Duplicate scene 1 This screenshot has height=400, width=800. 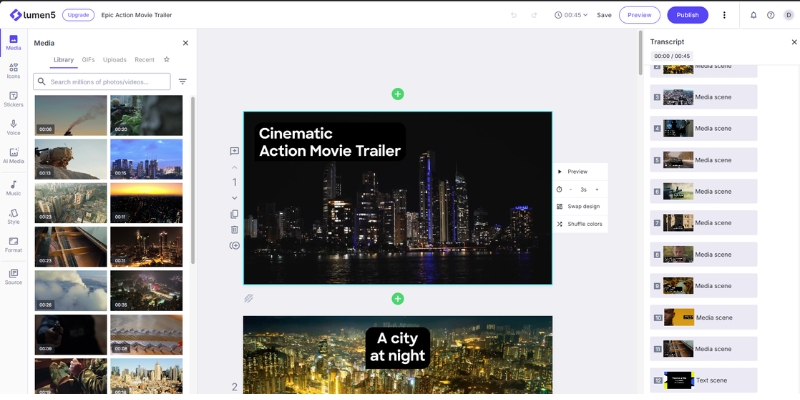click(x=234, y=214)
